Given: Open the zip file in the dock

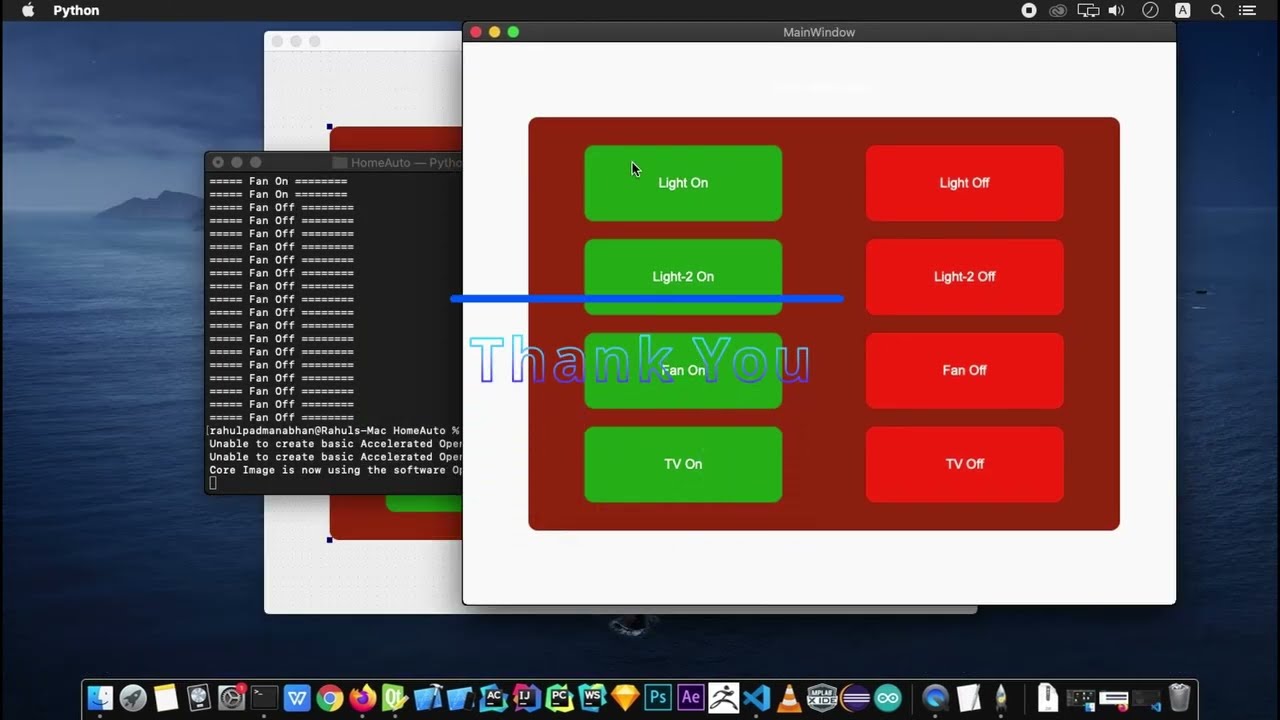Looking at the screenshot, I should pos(1047,697).
